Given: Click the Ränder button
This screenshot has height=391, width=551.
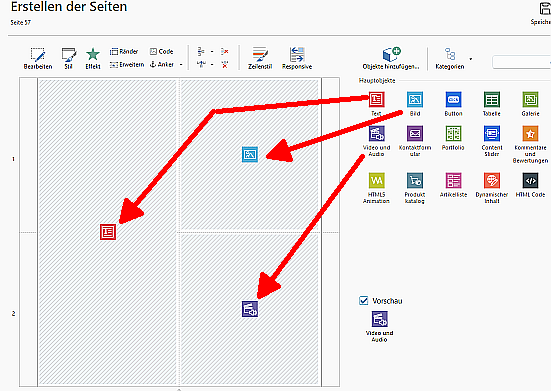Looking at the screenshot, I should (x=124, y=52).
